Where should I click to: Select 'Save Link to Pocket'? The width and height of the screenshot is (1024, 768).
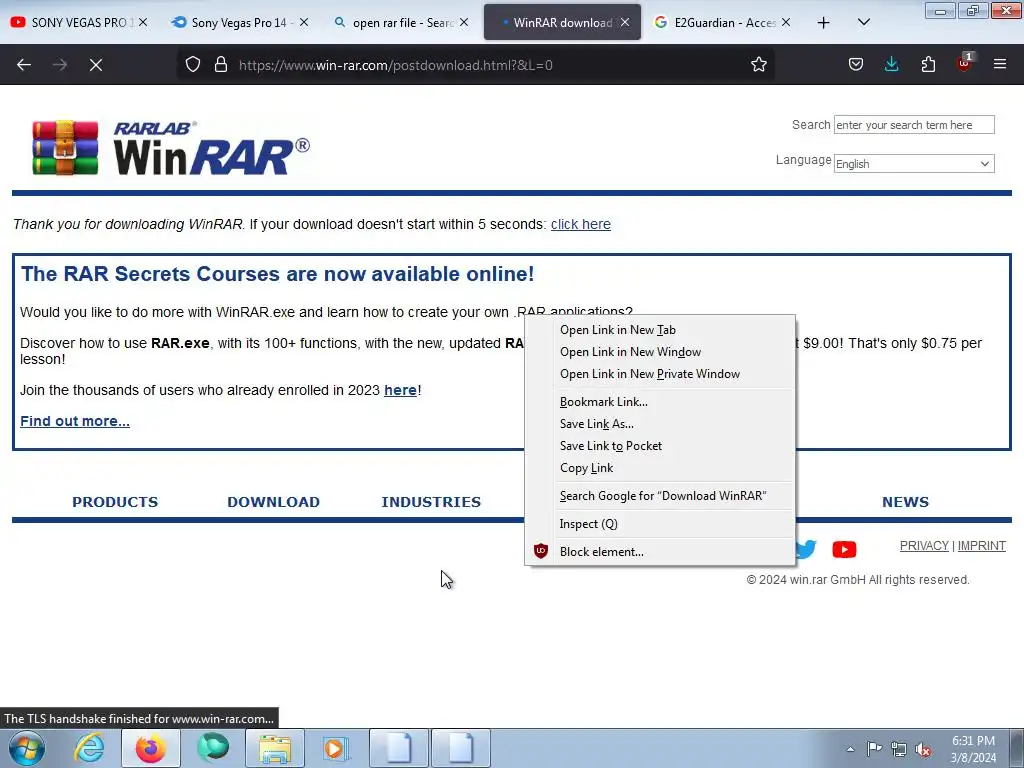tap(660, 446)
